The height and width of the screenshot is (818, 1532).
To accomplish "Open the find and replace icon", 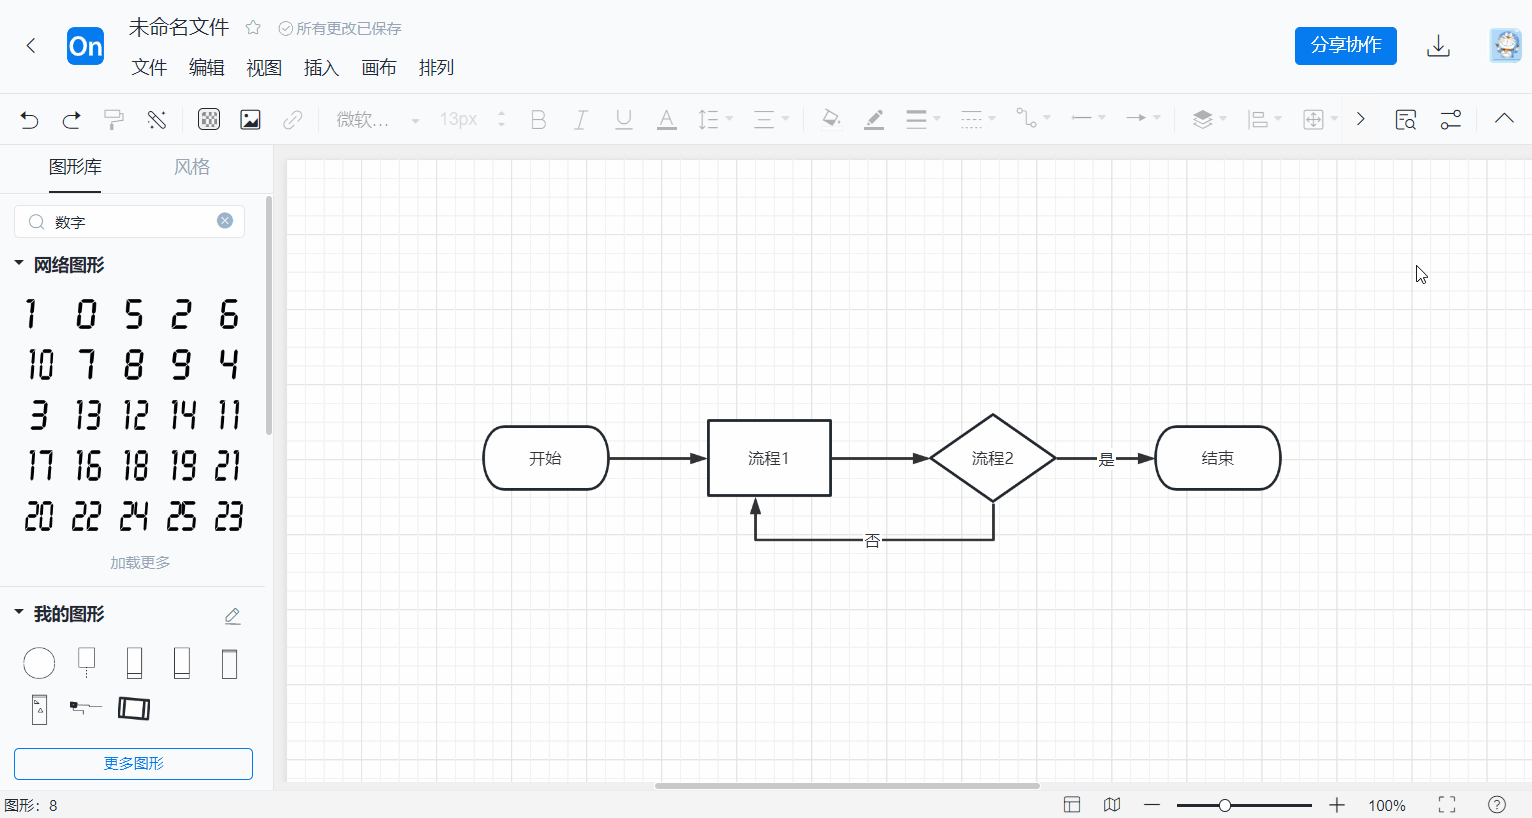I will click(x=1405, y=120).
